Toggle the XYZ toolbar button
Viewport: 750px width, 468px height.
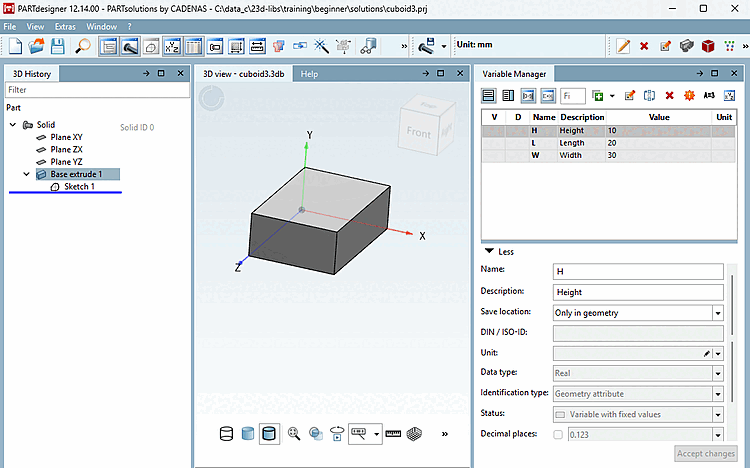pyautogui.click(x=172, y=46)
